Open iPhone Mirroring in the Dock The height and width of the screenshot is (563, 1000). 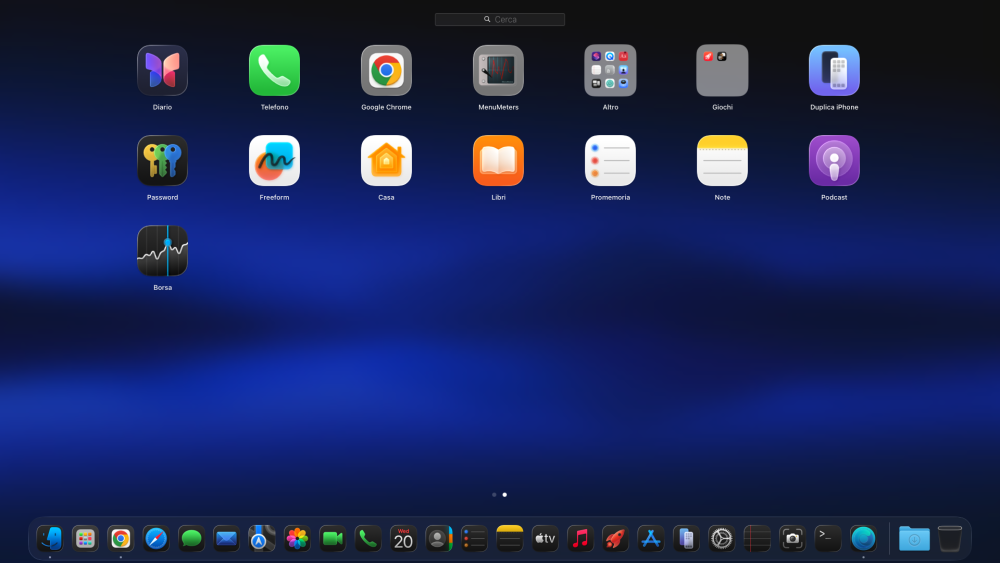(686, 539)
